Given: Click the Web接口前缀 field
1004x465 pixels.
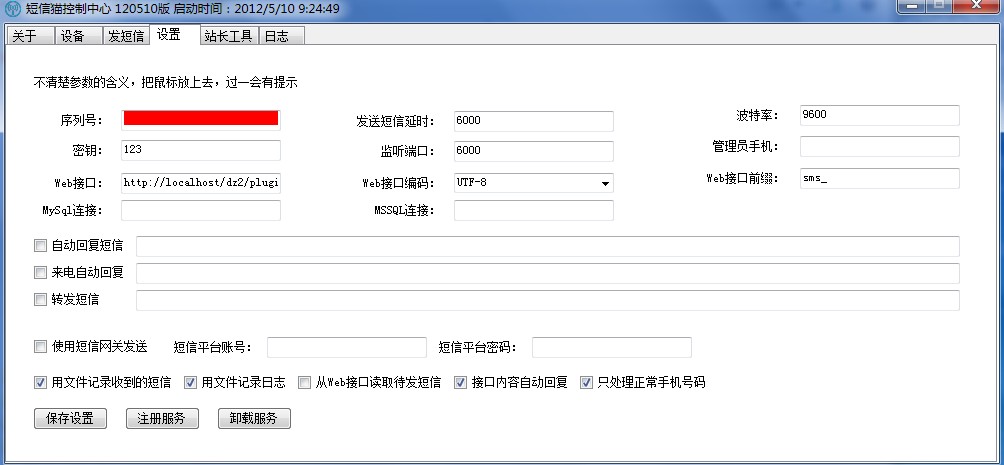Looking at the screenshot, I should pyautogui.click(x=880, y=179).
